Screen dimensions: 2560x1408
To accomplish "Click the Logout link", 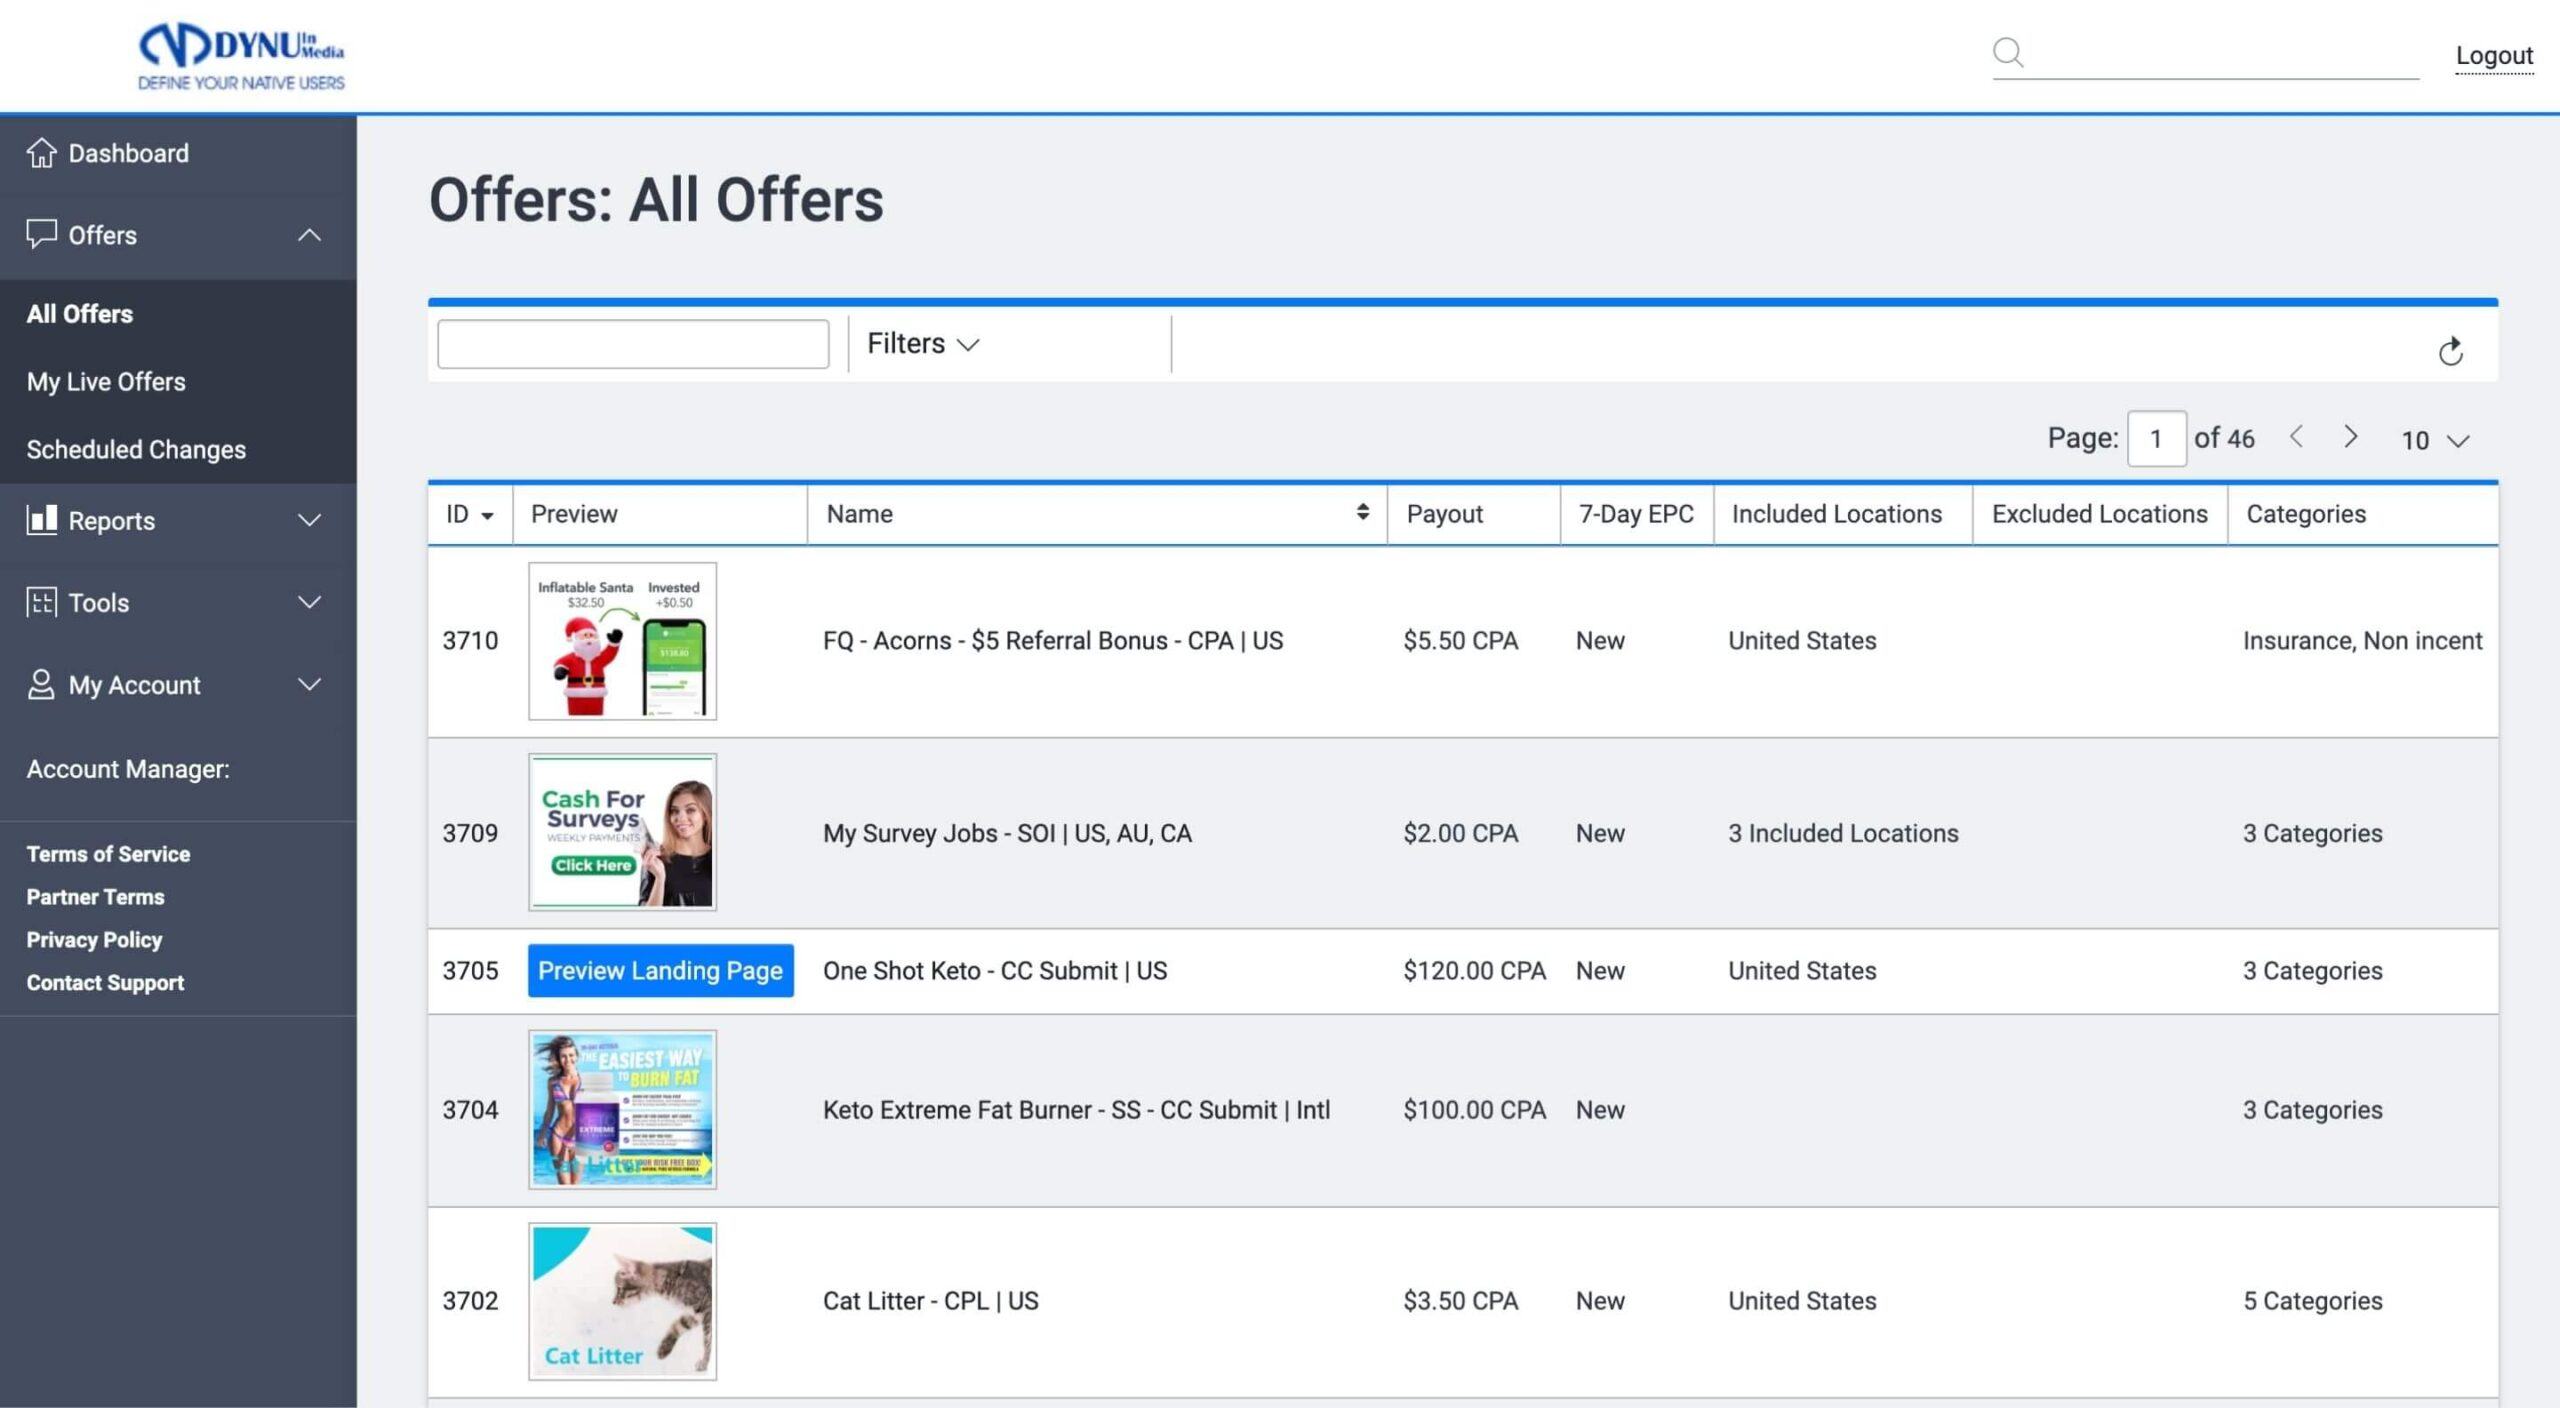I will point(2494,56).
